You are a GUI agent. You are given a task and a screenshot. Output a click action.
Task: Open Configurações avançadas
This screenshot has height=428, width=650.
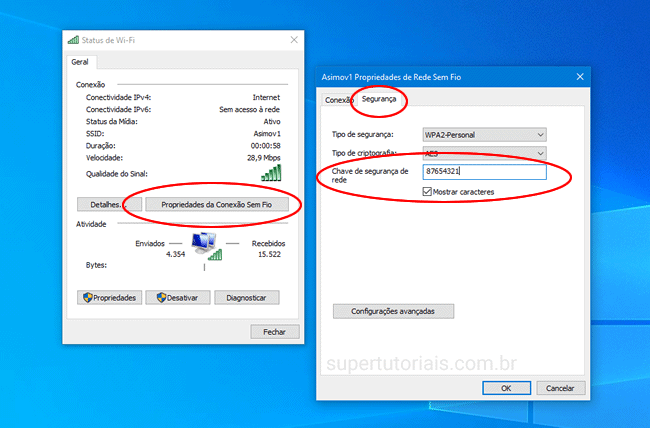tap(393, 311)
